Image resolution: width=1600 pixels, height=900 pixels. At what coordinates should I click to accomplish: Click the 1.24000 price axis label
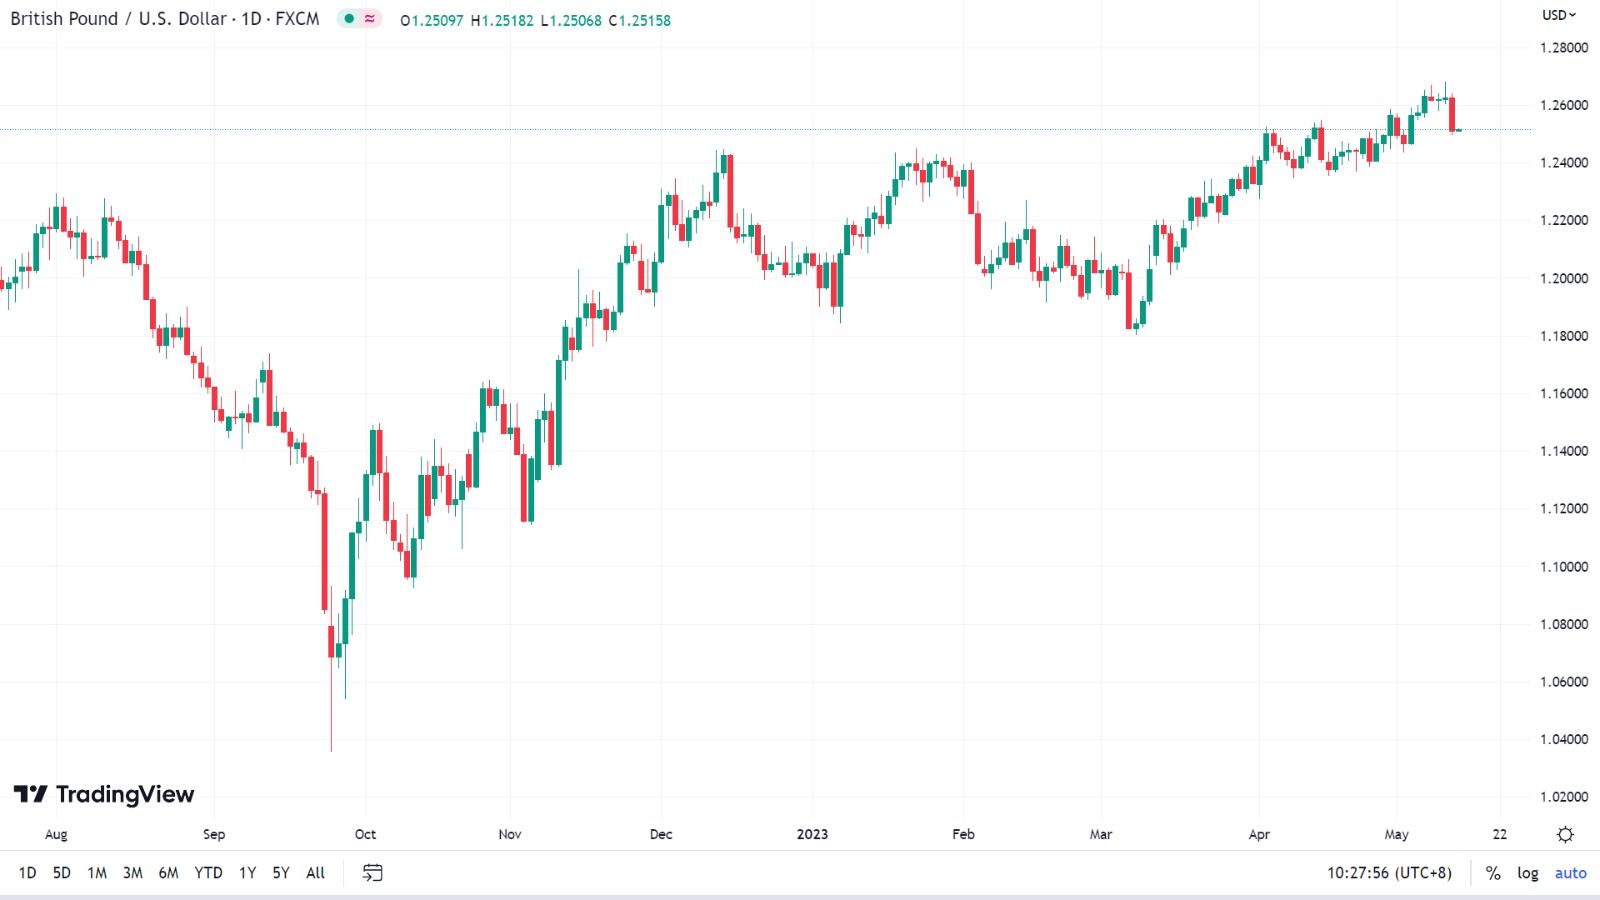click(1564, 163)
